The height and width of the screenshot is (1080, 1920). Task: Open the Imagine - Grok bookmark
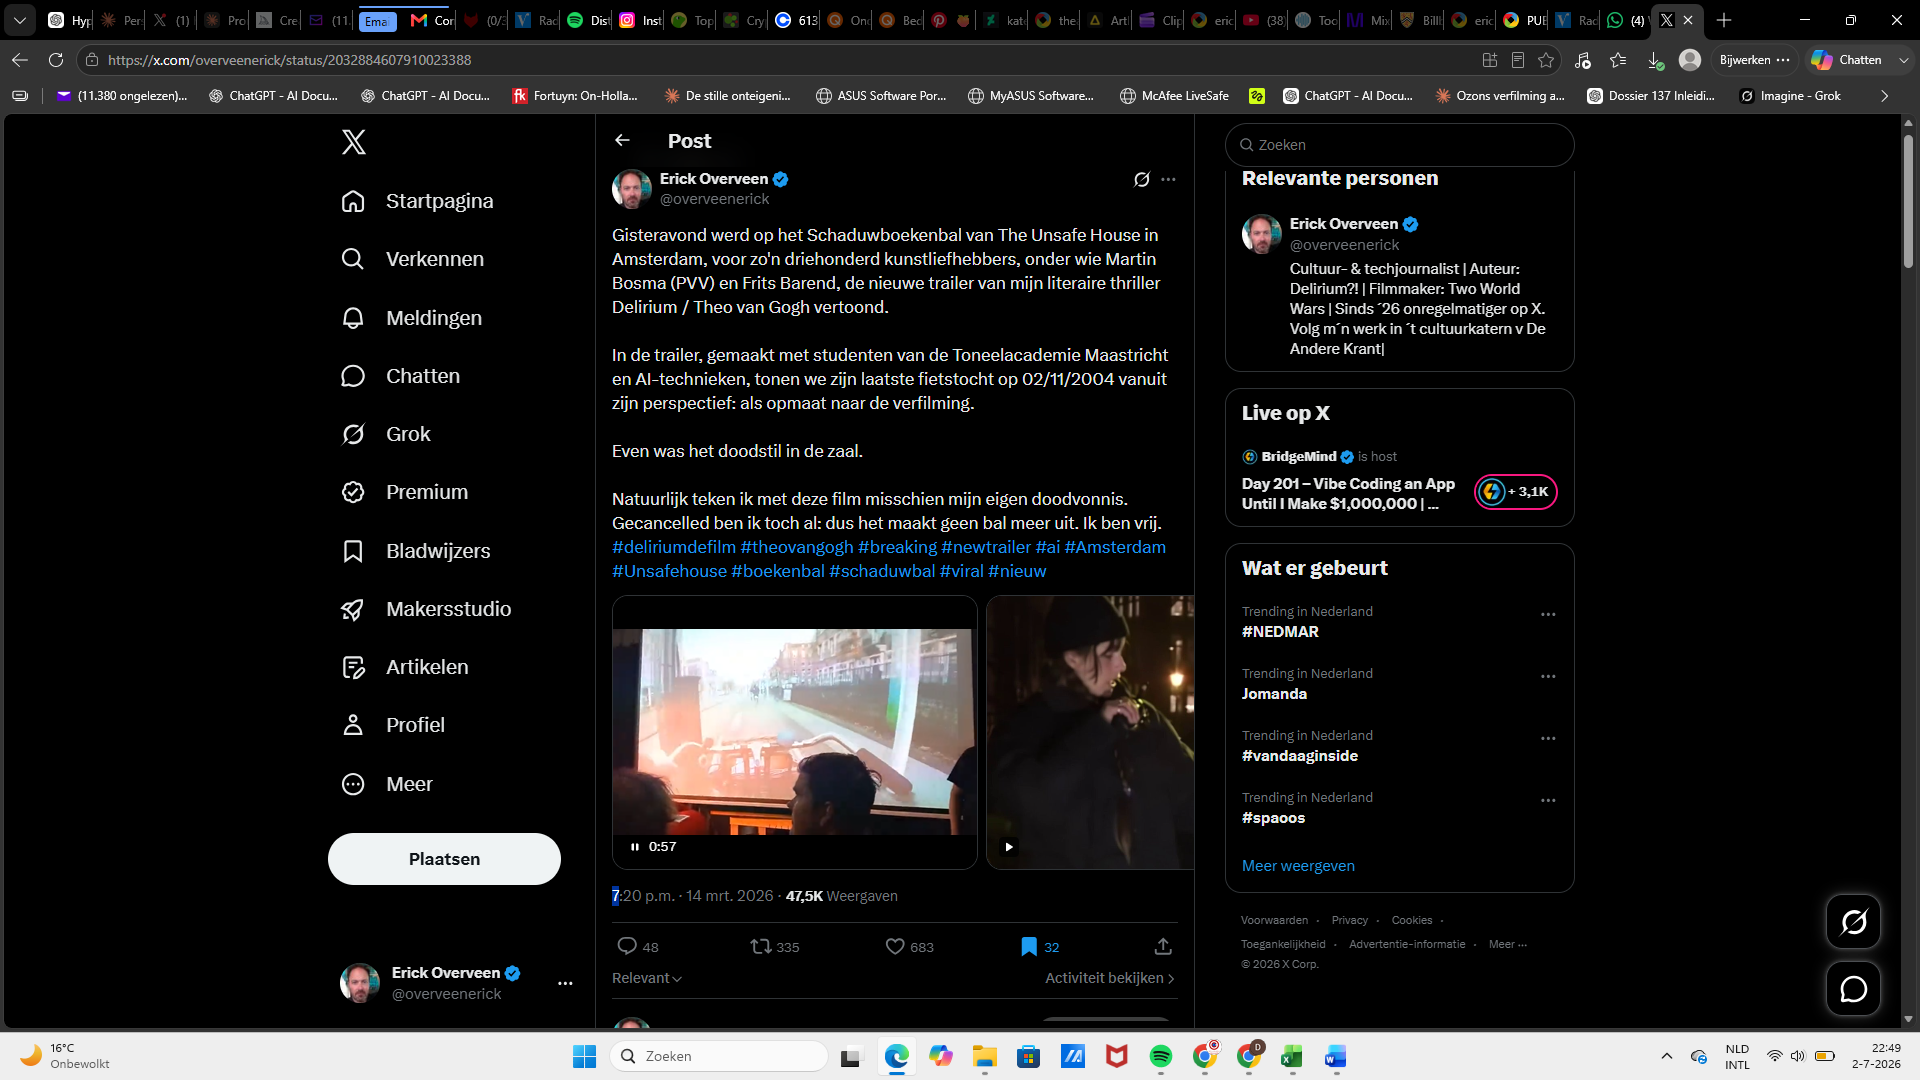click(x=1790, y=96)
